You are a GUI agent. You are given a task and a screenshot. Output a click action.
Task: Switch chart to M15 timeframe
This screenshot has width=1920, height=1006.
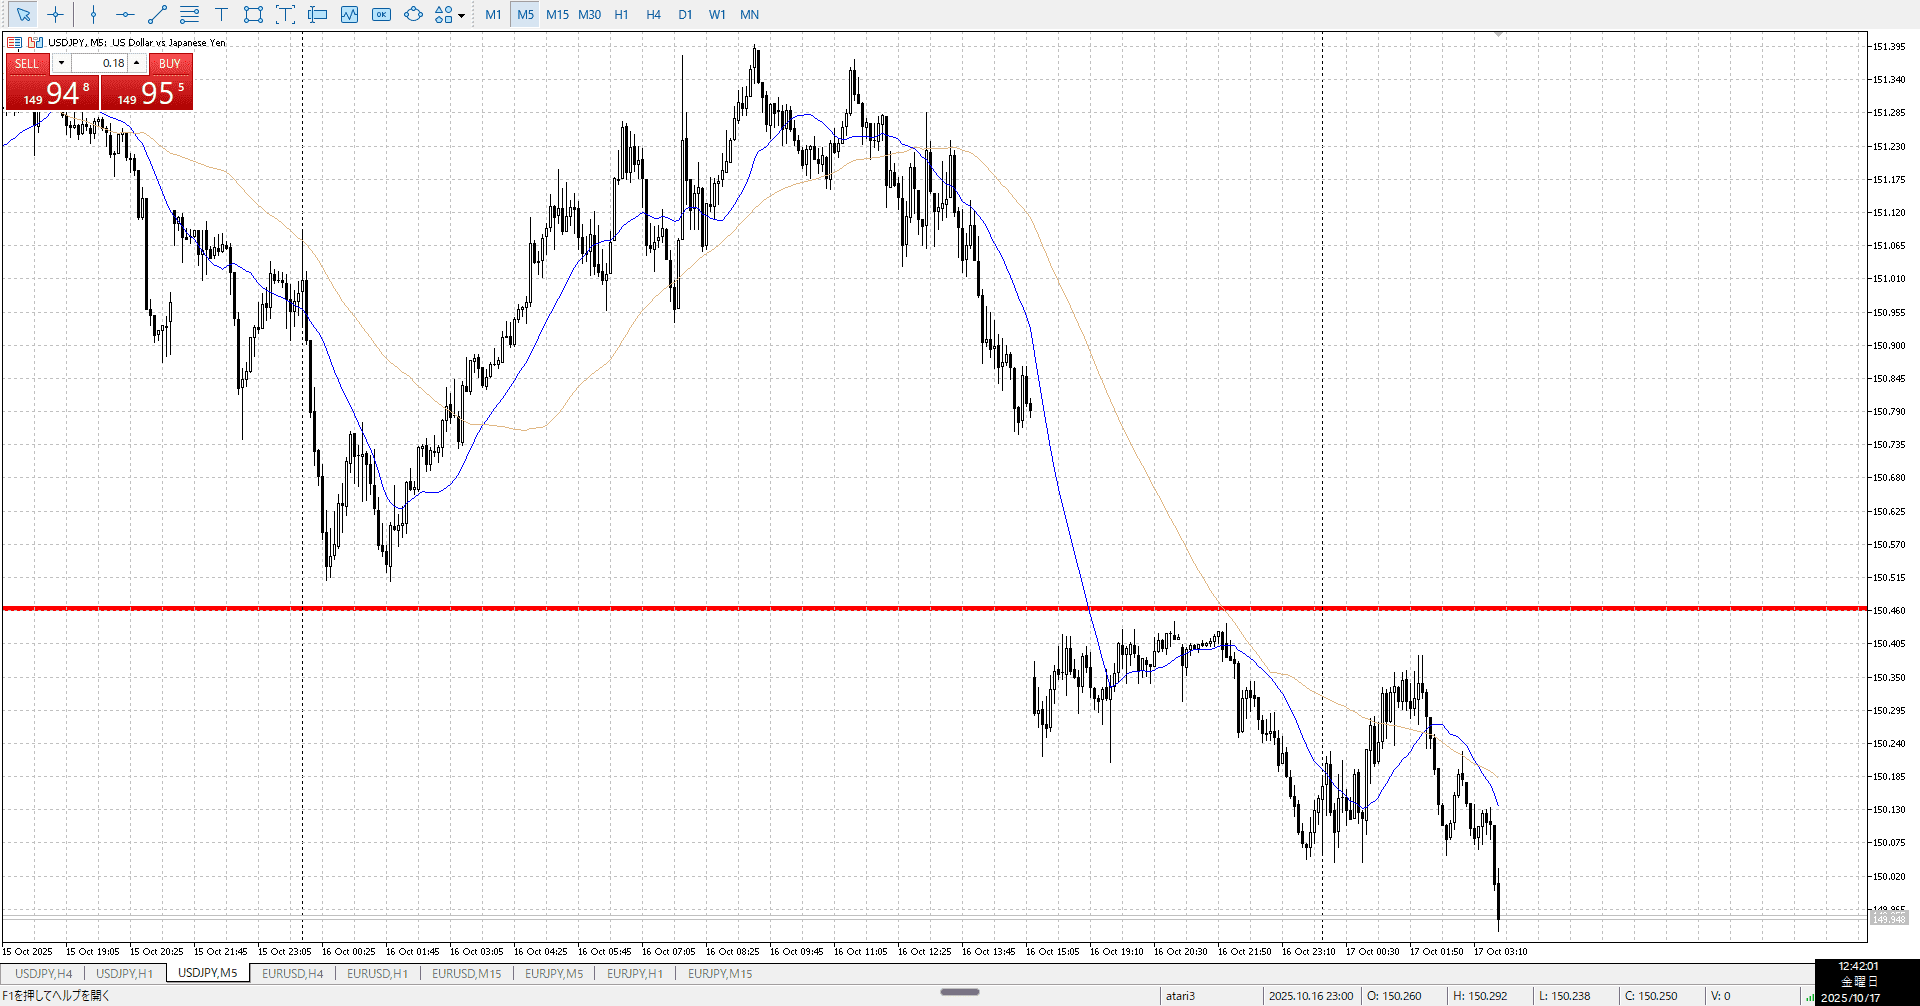coord(557,14)
